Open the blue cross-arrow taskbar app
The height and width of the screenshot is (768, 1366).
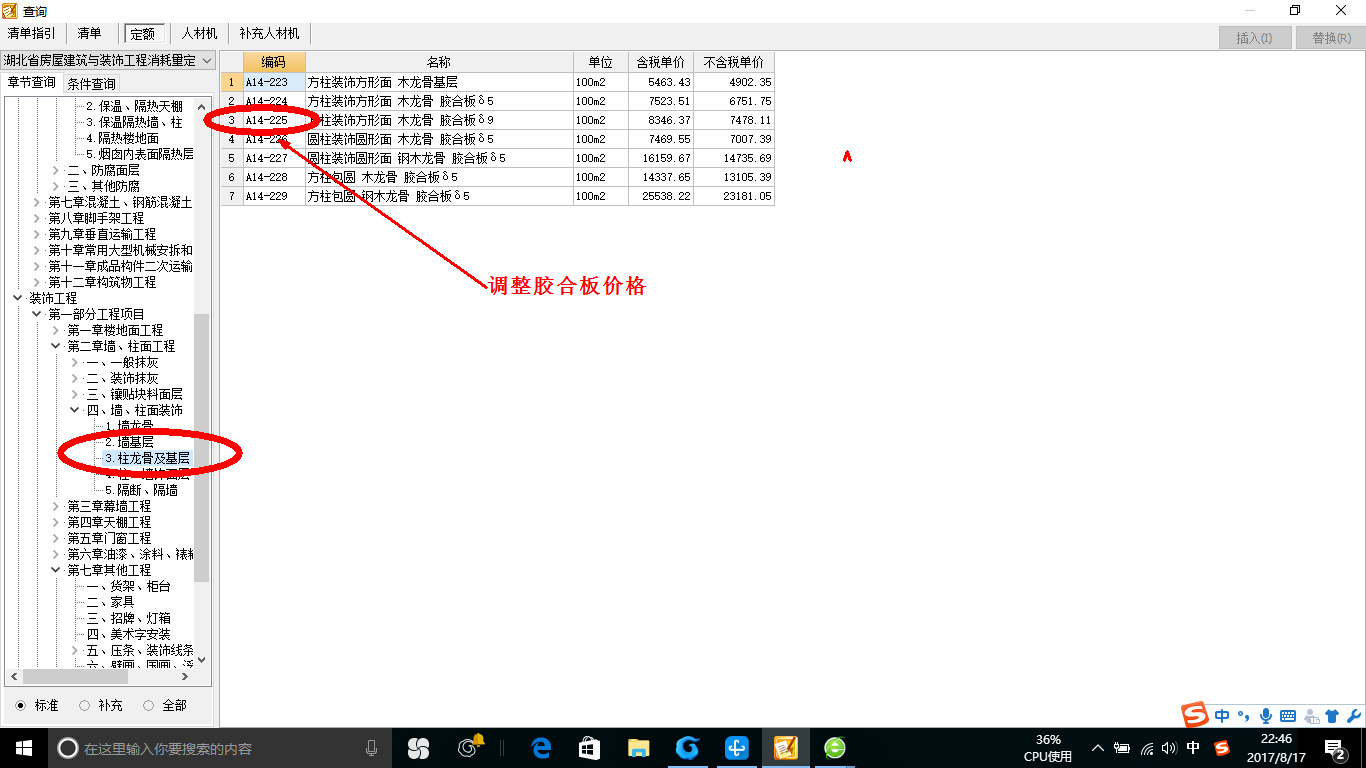click(x=736, y=748)
